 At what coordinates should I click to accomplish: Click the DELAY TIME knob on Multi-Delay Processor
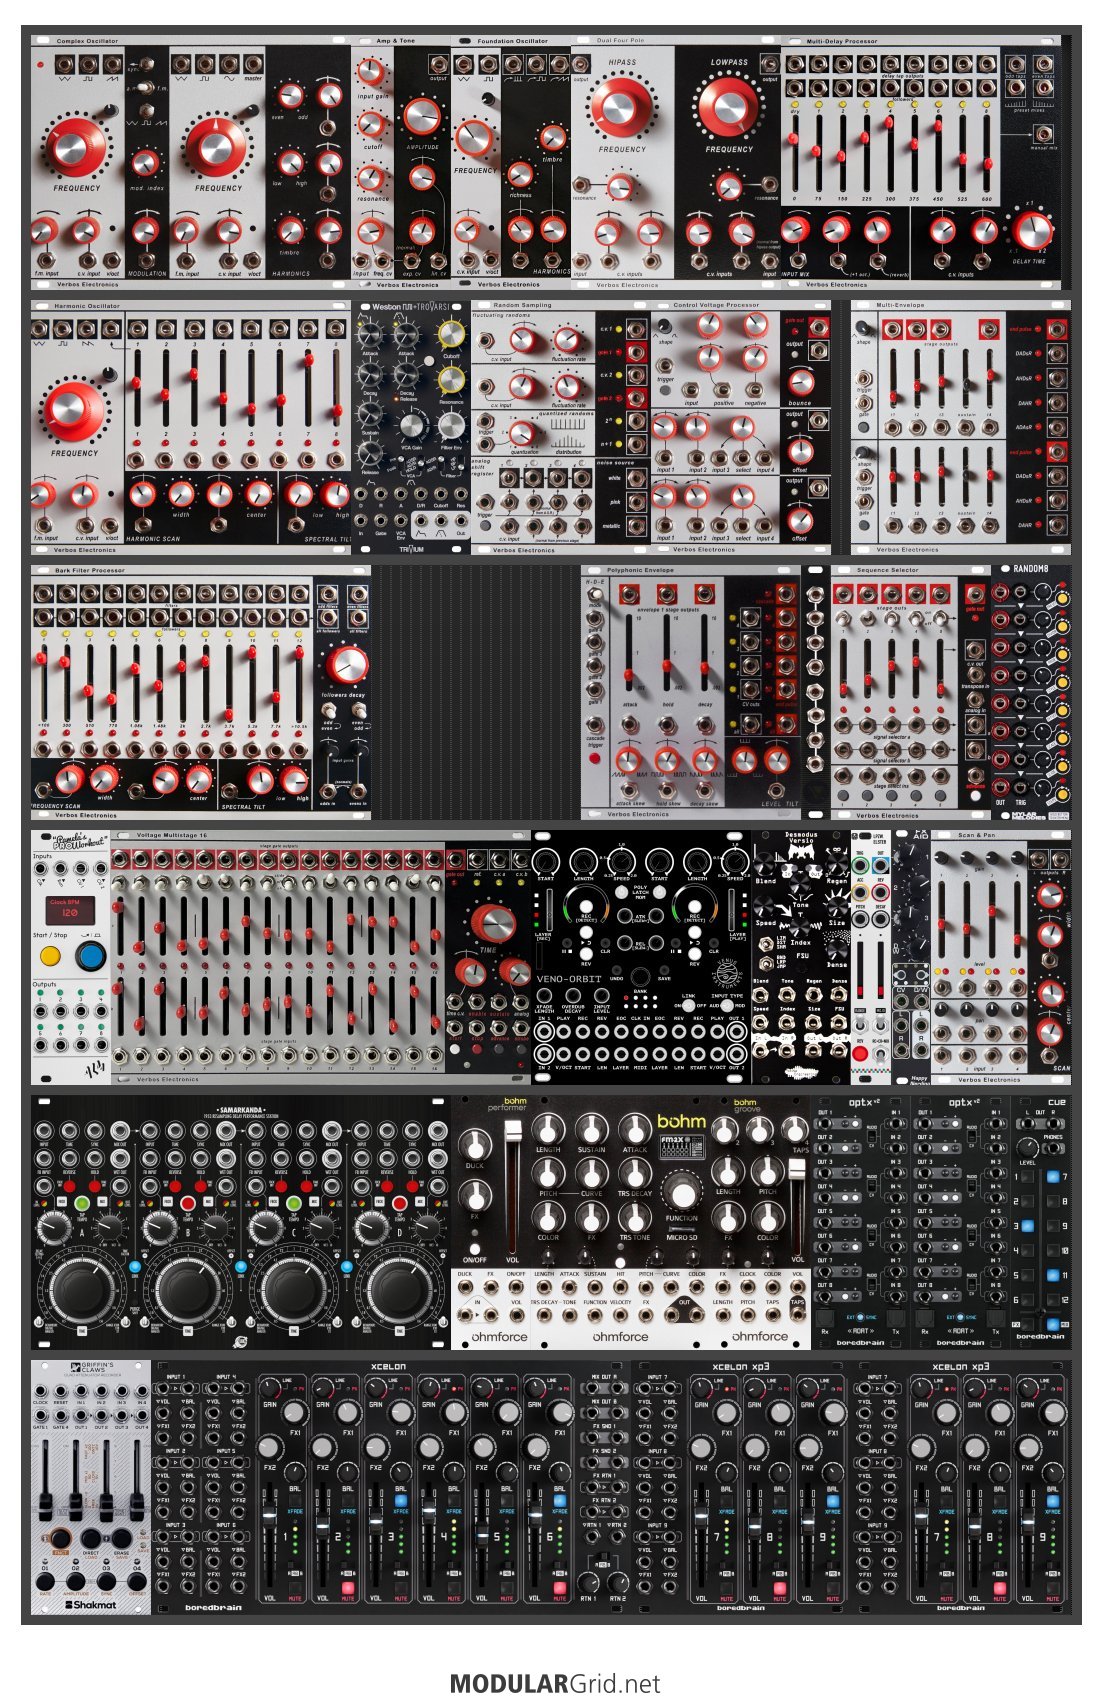[1032, 231]
